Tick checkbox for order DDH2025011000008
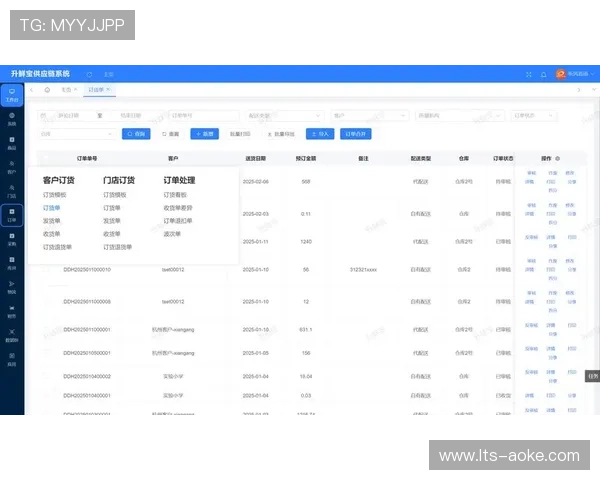The width and height of the screenshot is (600, 480). click(46, 301)
